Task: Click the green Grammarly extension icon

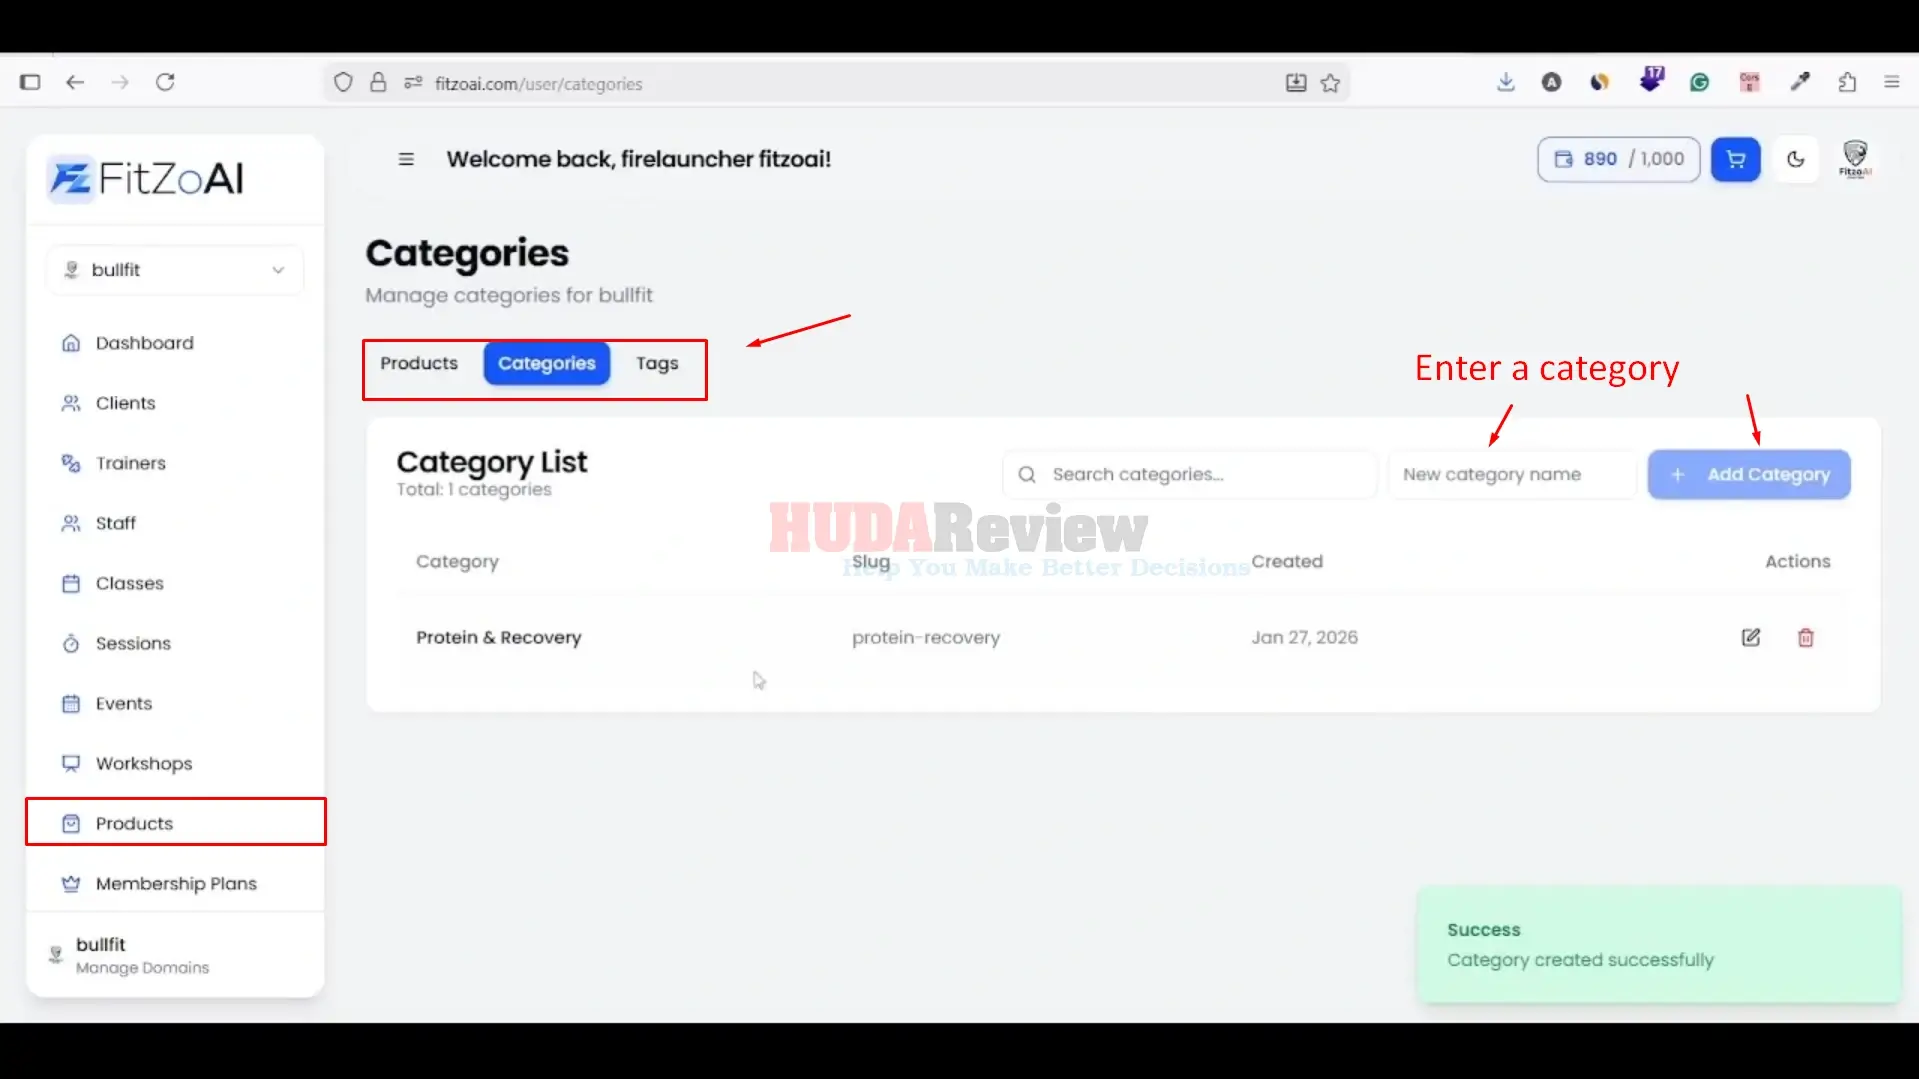Action: click(1699, 82)
